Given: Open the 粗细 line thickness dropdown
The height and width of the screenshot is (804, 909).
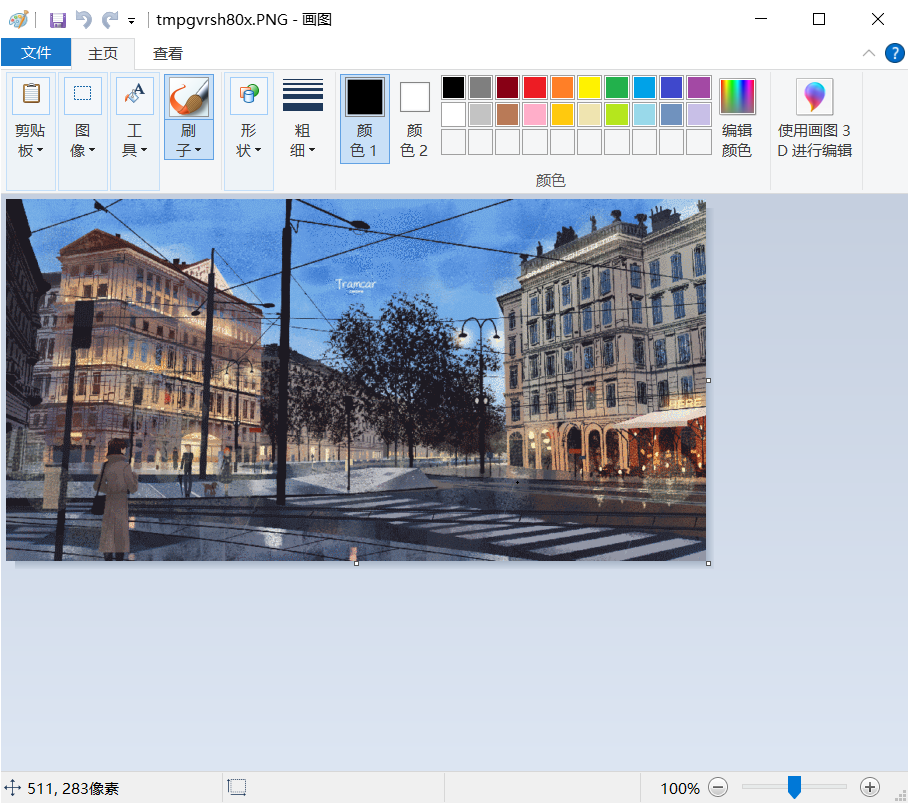Looking at the screenshot, I should click(x=303, y=140).
